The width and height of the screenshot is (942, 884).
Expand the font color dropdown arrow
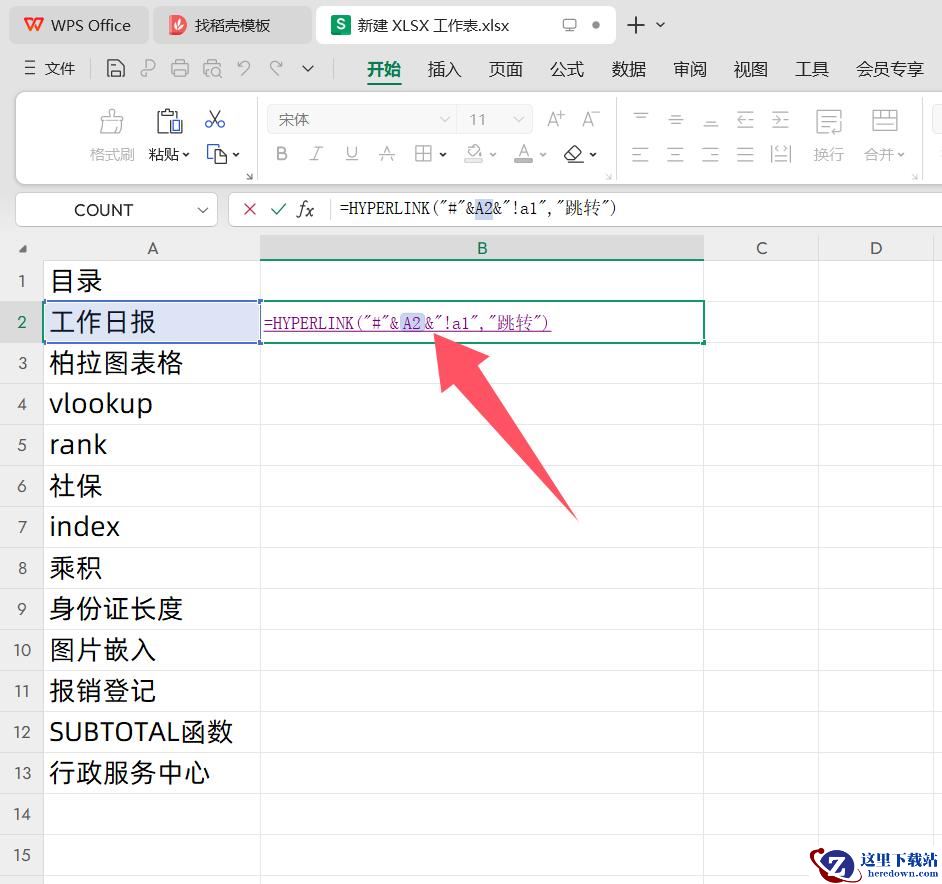(542, 154)
